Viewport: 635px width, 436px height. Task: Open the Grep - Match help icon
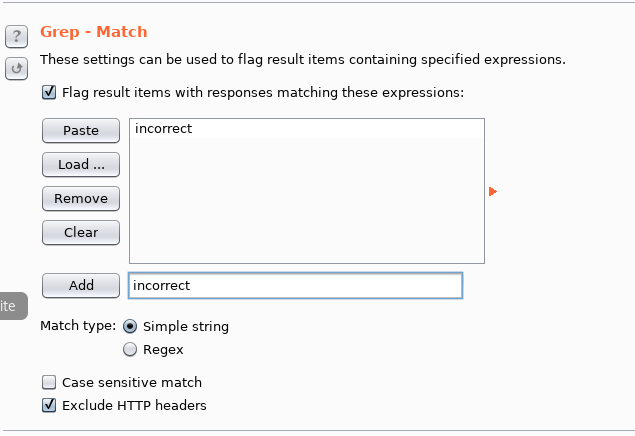click(x=16, y=38)
